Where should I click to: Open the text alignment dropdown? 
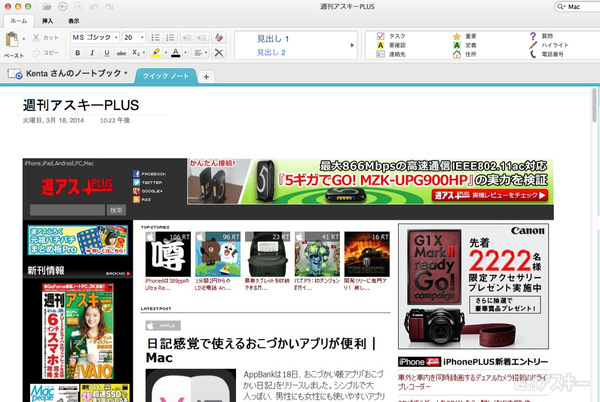[x=201, y=53]
